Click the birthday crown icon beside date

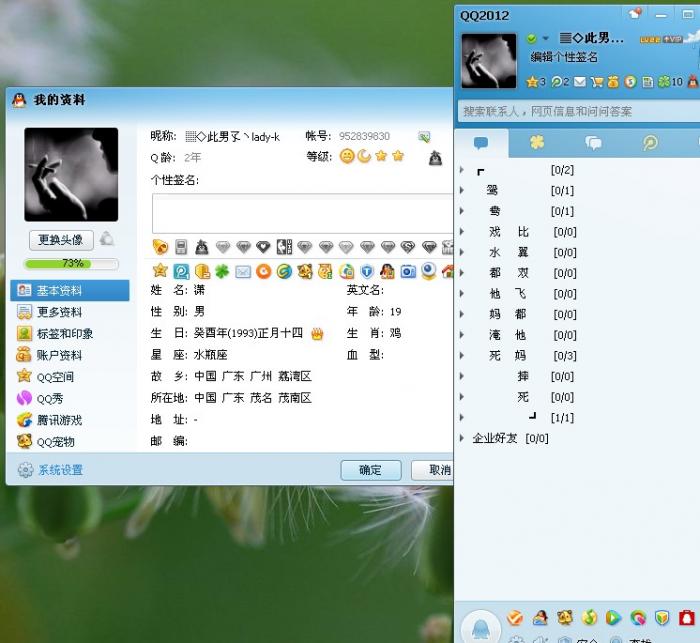(x=317, y=334)
